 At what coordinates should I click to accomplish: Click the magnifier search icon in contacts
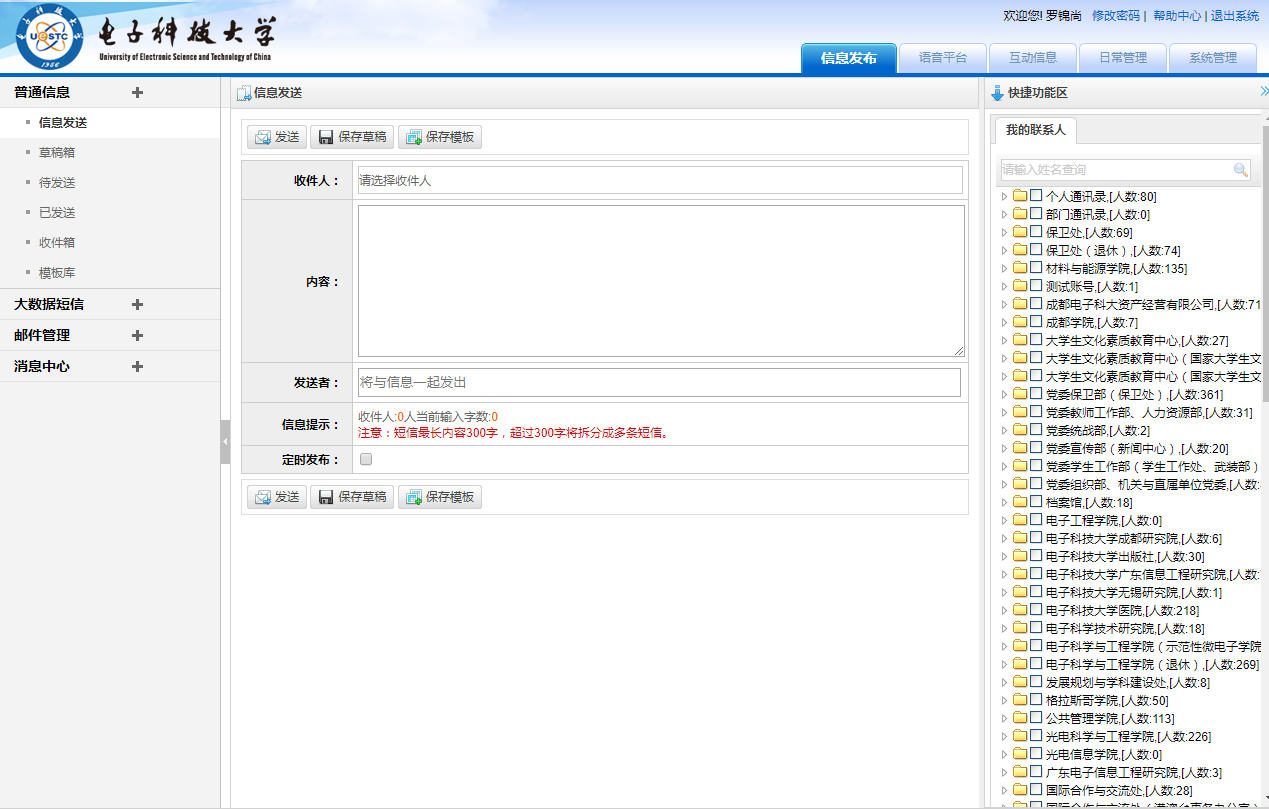(1240, 170)
